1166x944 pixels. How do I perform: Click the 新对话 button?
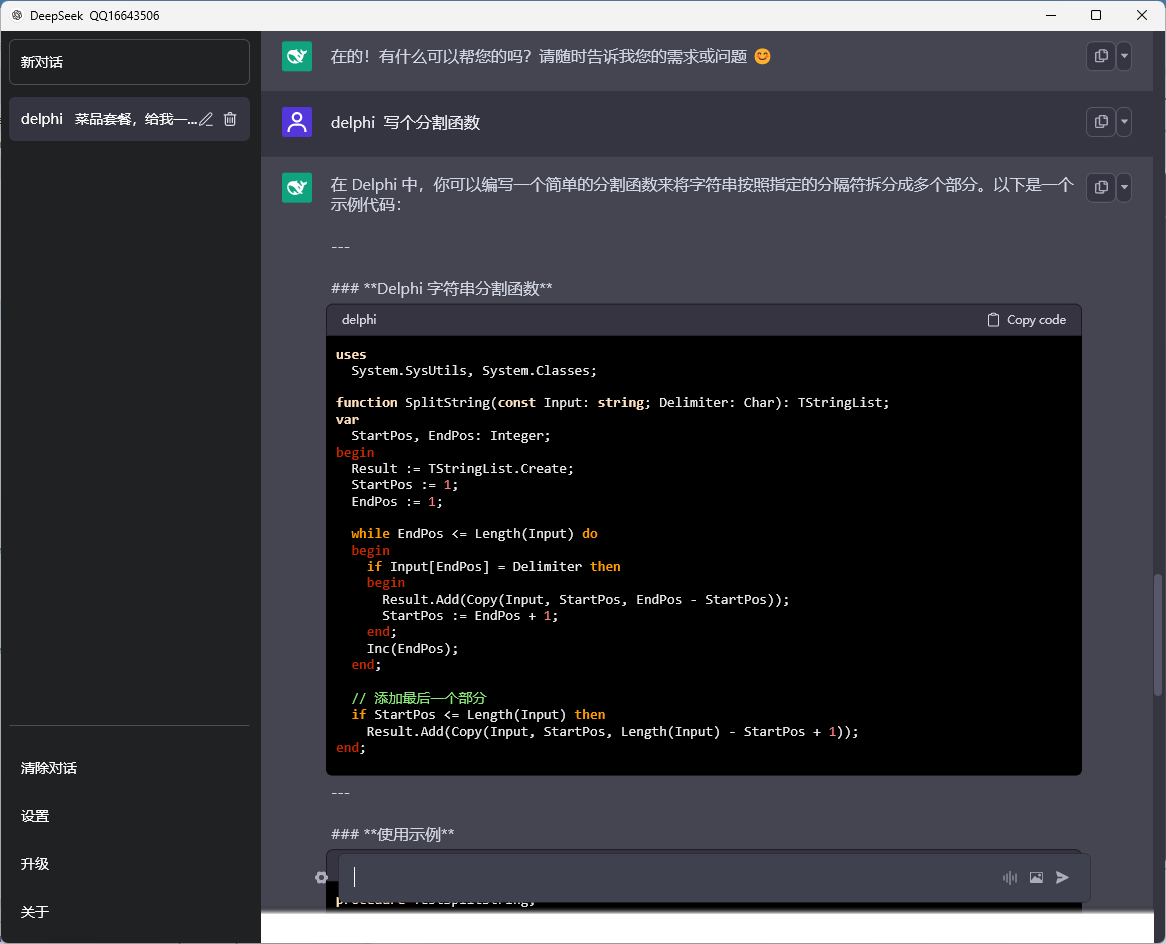click(129, 61)
